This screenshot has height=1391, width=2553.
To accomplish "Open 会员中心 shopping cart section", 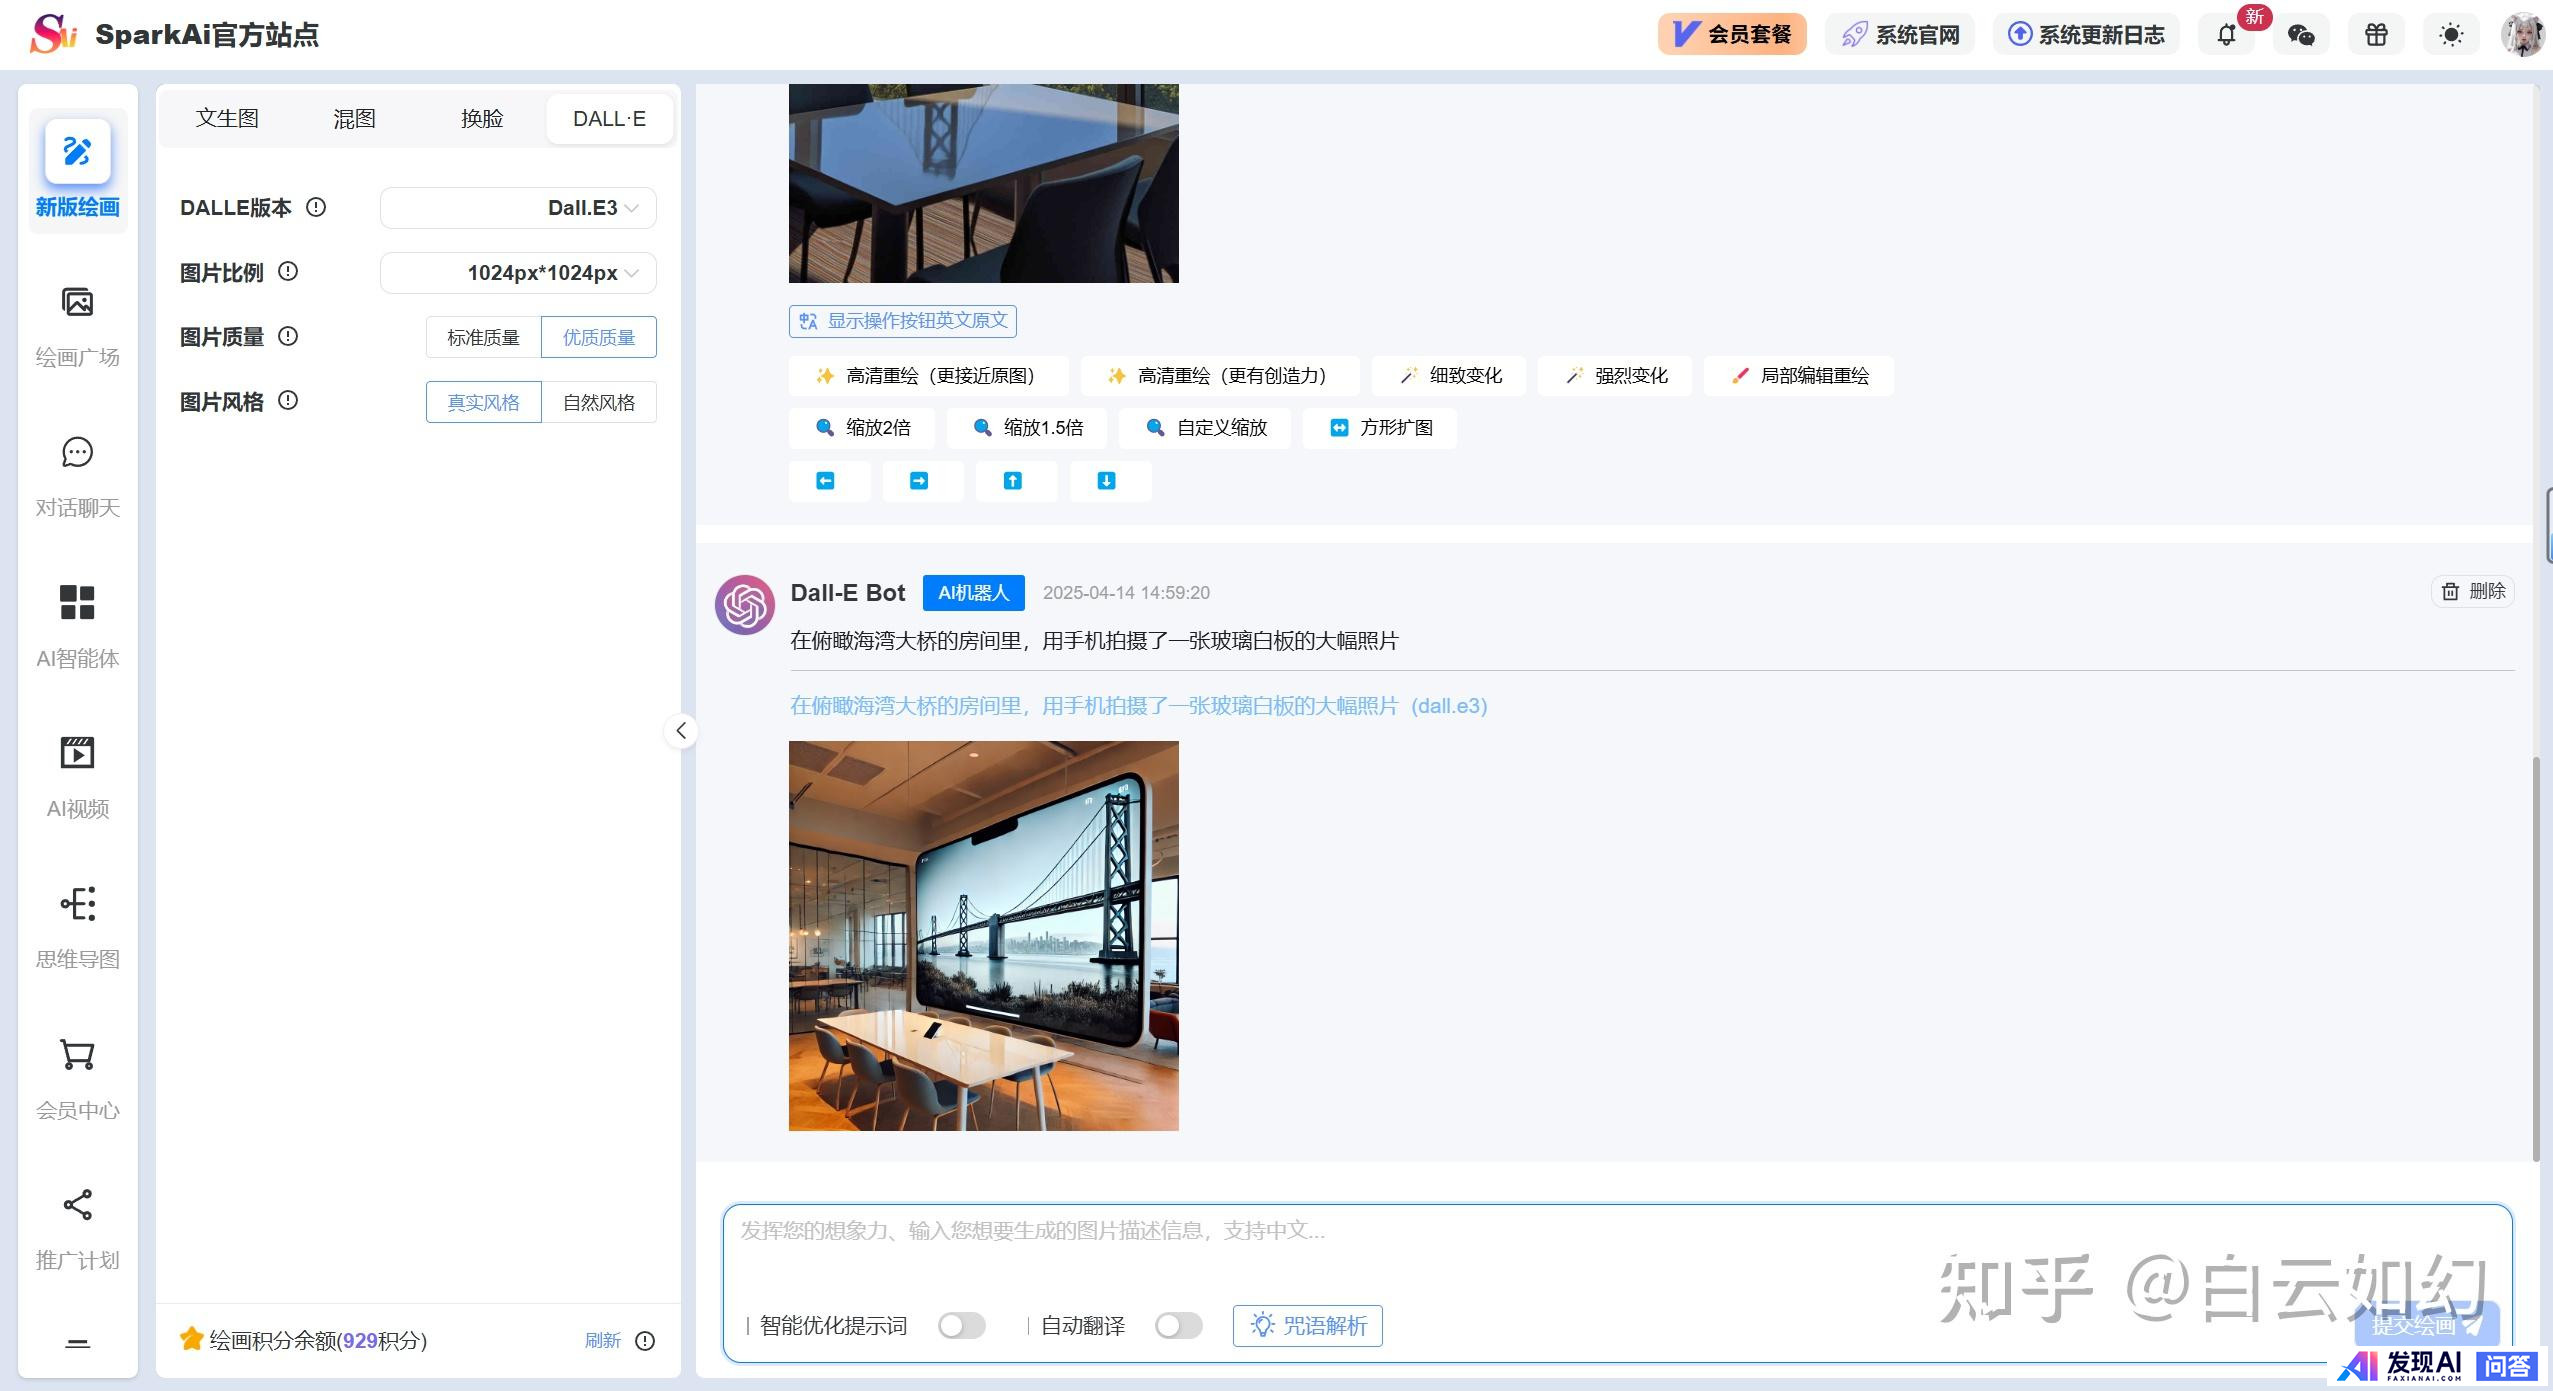I will [x=78, y=1078].
